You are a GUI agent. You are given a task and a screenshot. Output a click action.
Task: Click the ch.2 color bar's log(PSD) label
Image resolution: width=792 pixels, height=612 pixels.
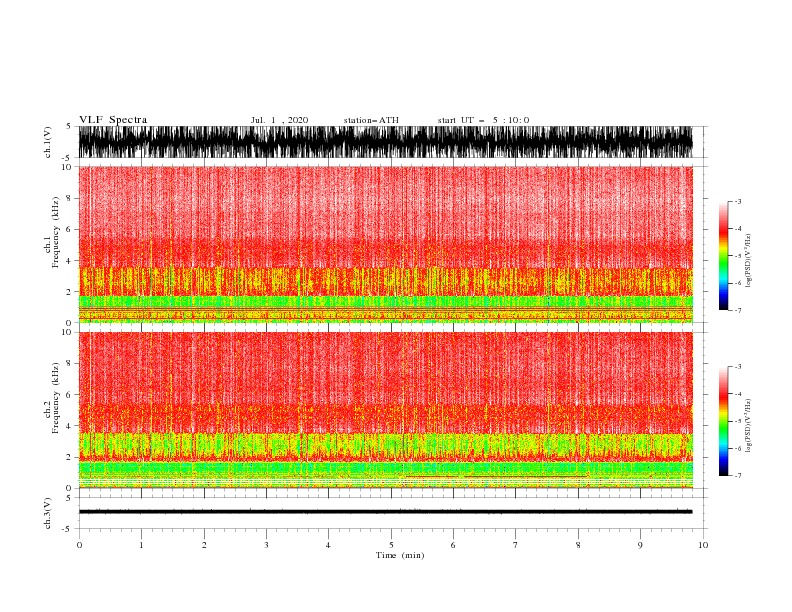tap(749, 426)
